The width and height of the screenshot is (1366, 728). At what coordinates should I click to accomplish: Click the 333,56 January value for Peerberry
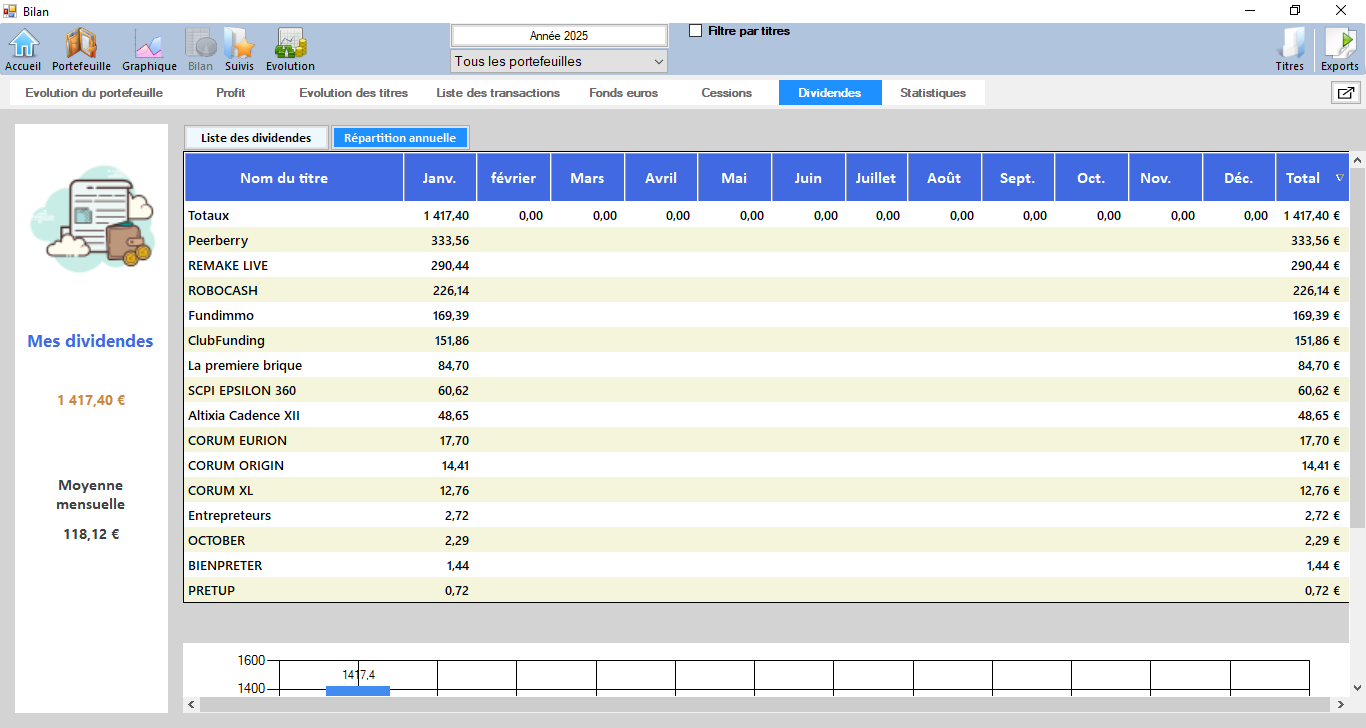pyautogui.click(x=450, y=240)
